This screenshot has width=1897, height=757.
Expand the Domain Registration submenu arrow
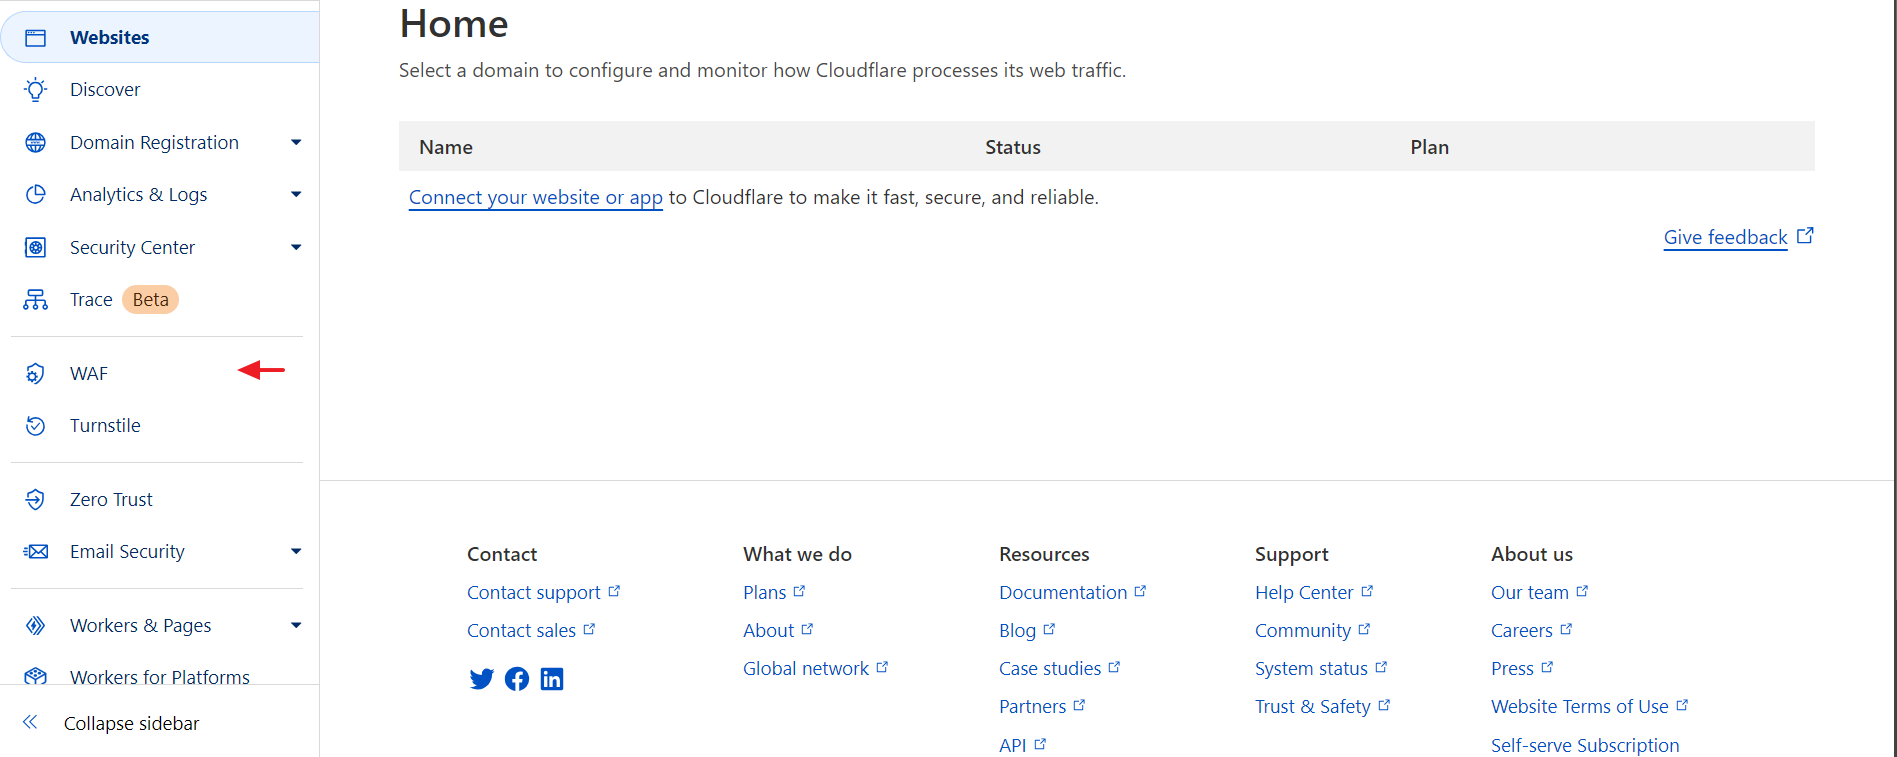tap(296, 143)
